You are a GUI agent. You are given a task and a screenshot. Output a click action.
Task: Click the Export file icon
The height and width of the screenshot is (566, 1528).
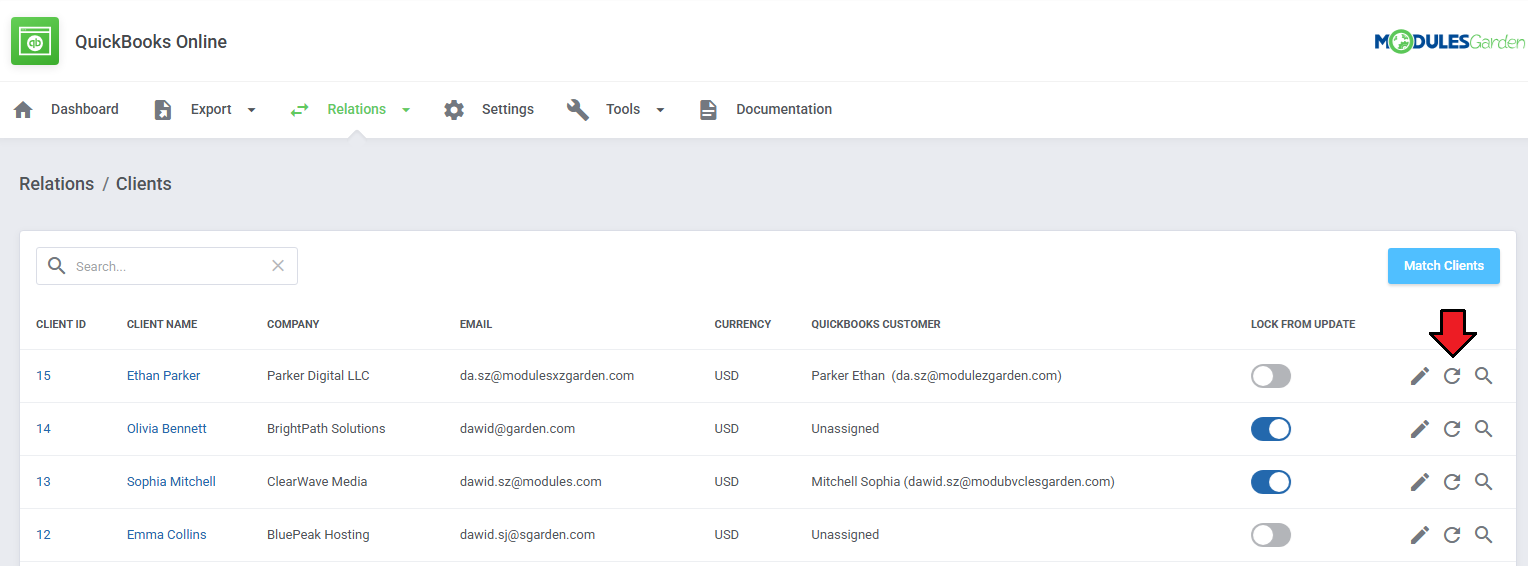point(163,110)
